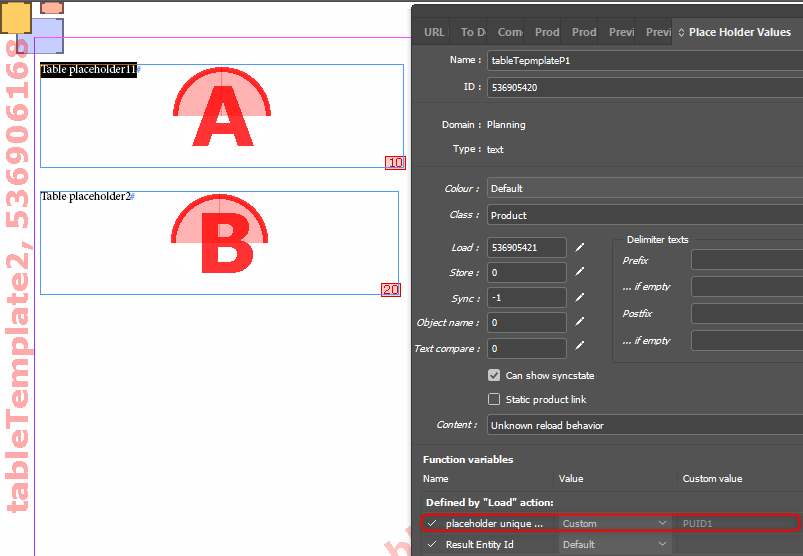Click the Table placeholder11 text

[x=87, y=70]
